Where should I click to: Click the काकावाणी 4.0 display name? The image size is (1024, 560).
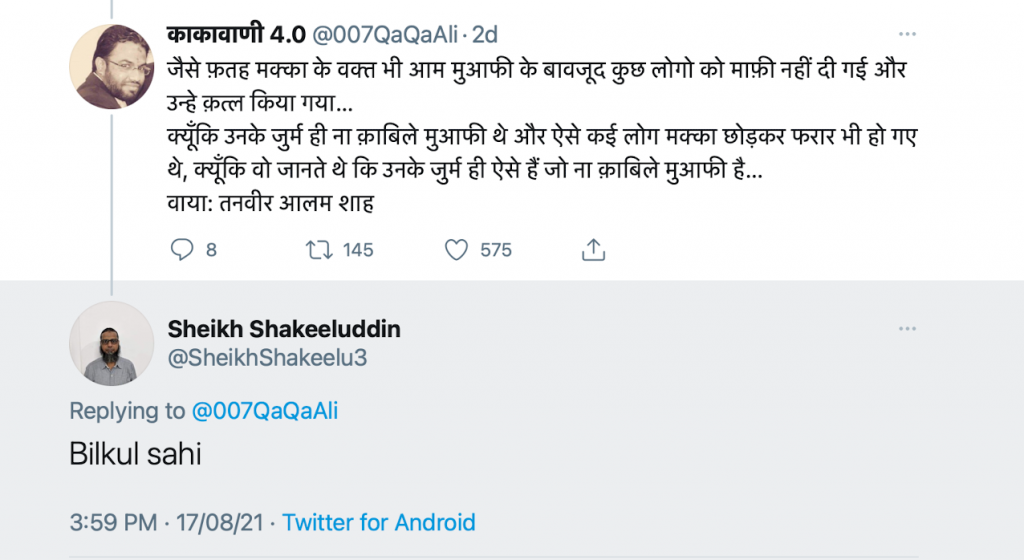[x=236, y=35]
